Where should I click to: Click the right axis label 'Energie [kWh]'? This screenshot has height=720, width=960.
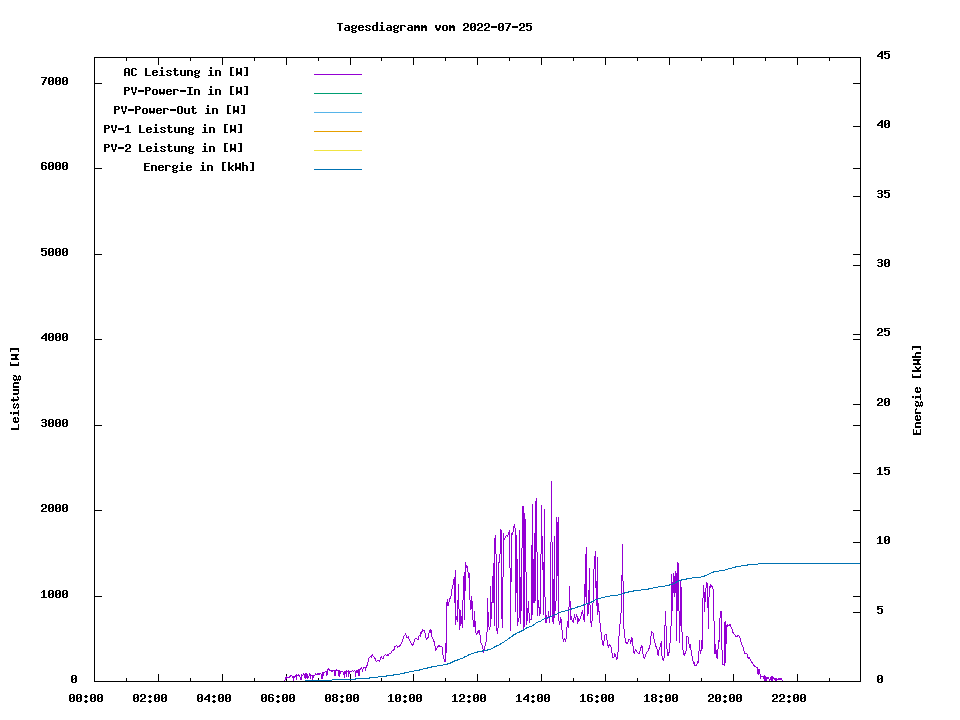tap(917, 390)
